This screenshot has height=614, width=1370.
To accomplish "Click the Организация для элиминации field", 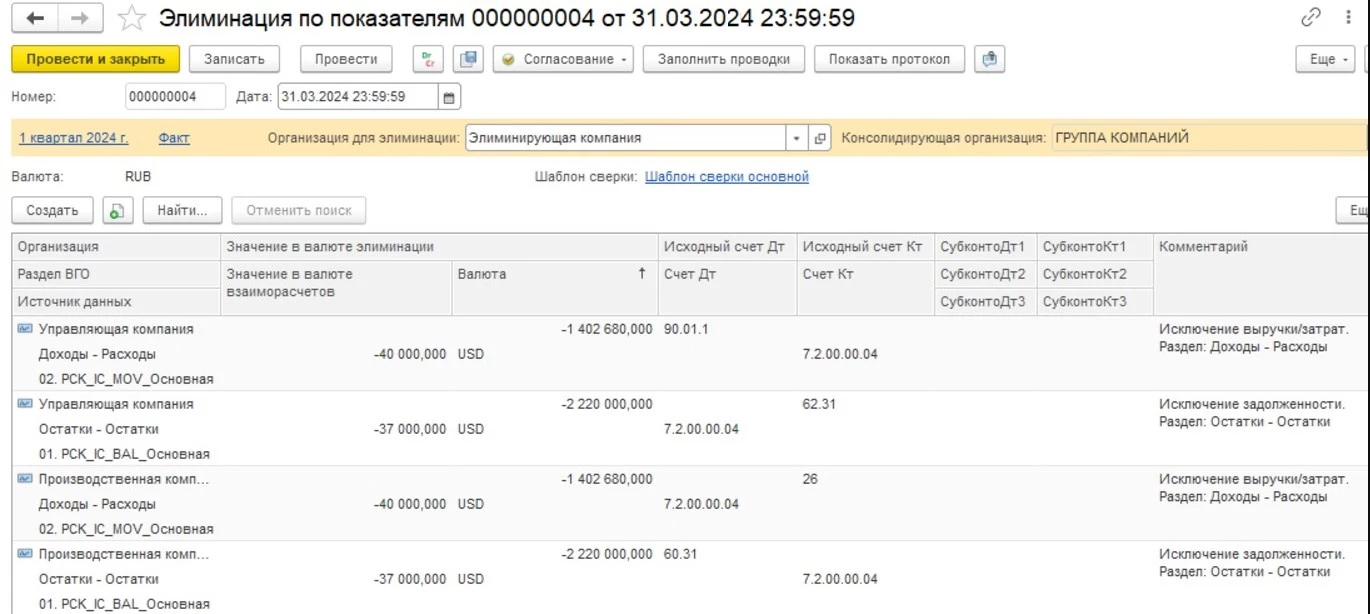I will click(x=626, y=138).
